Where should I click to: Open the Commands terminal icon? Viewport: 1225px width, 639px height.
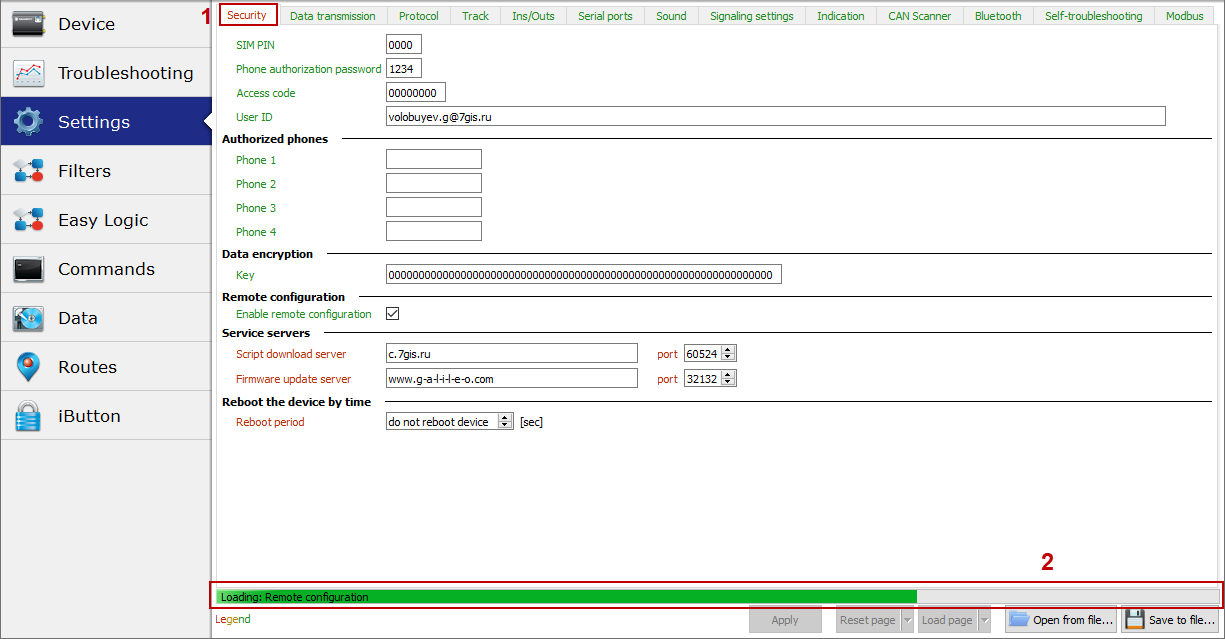click(28, 269)
